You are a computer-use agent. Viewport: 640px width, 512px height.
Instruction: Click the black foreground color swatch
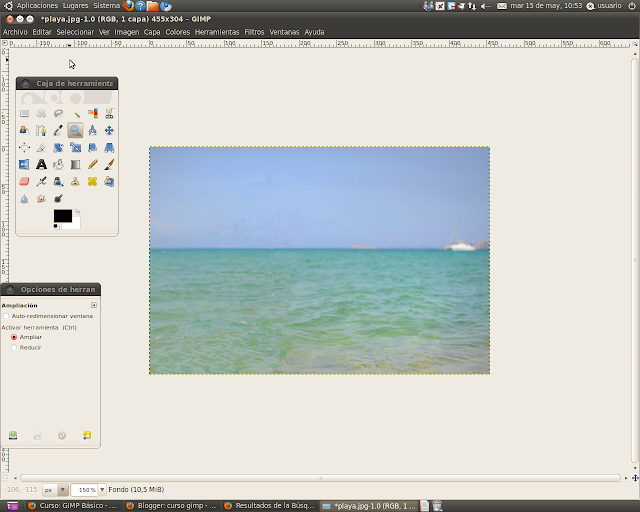pyautogui.click(x=63, y=216)
